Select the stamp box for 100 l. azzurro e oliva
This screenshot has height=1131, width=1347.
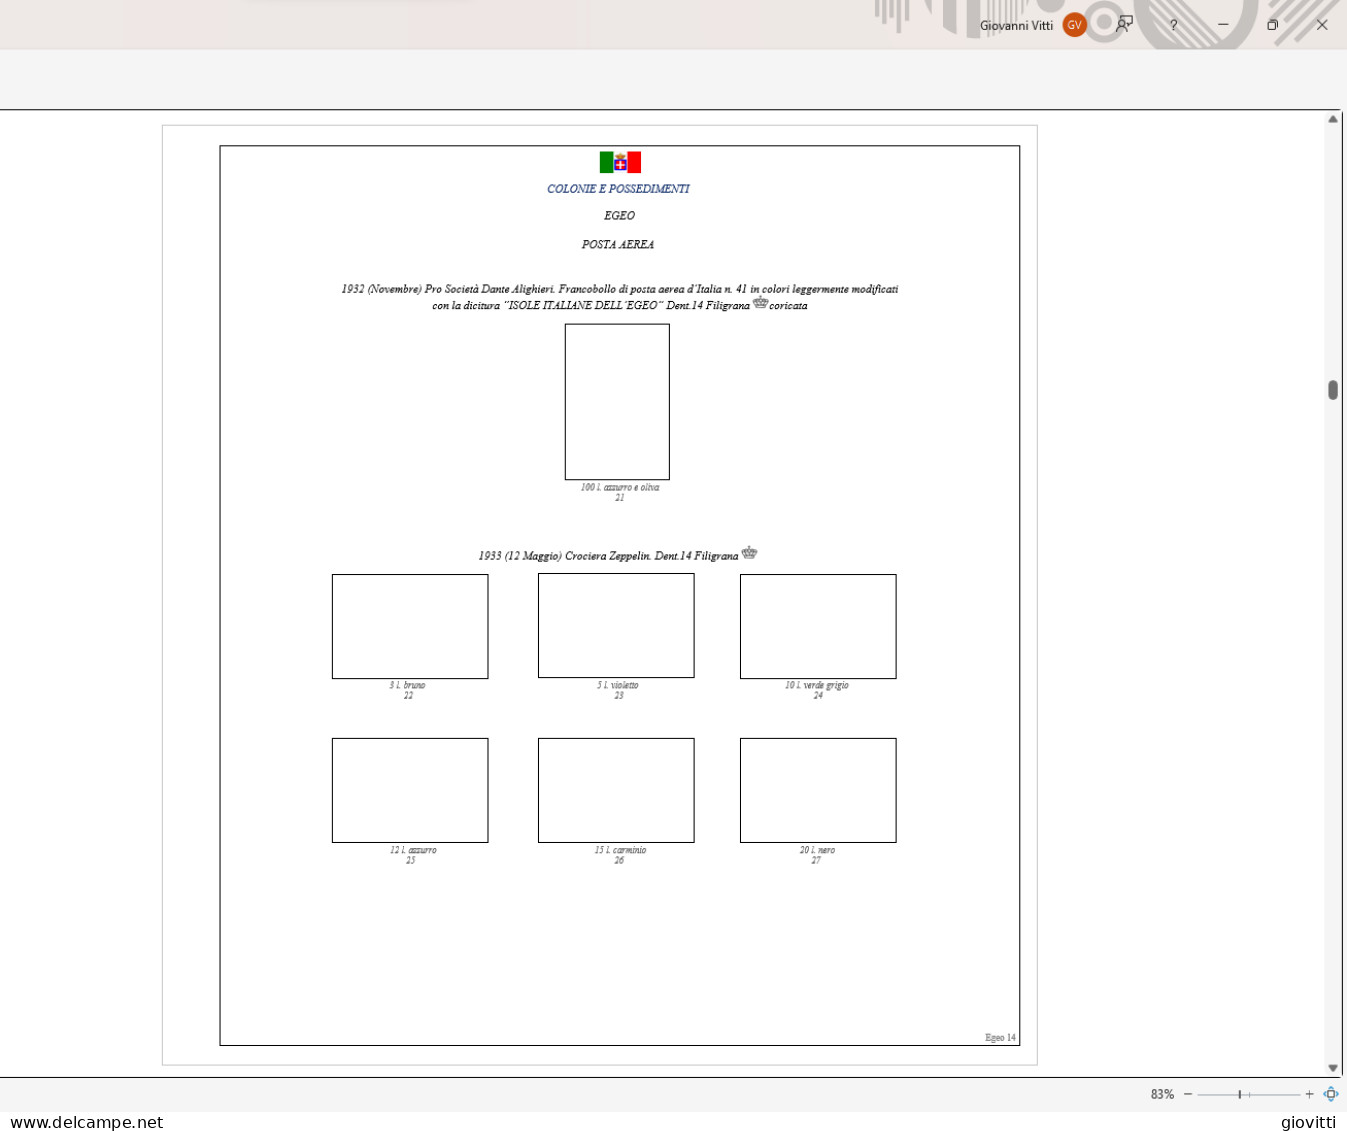[617, 402]
